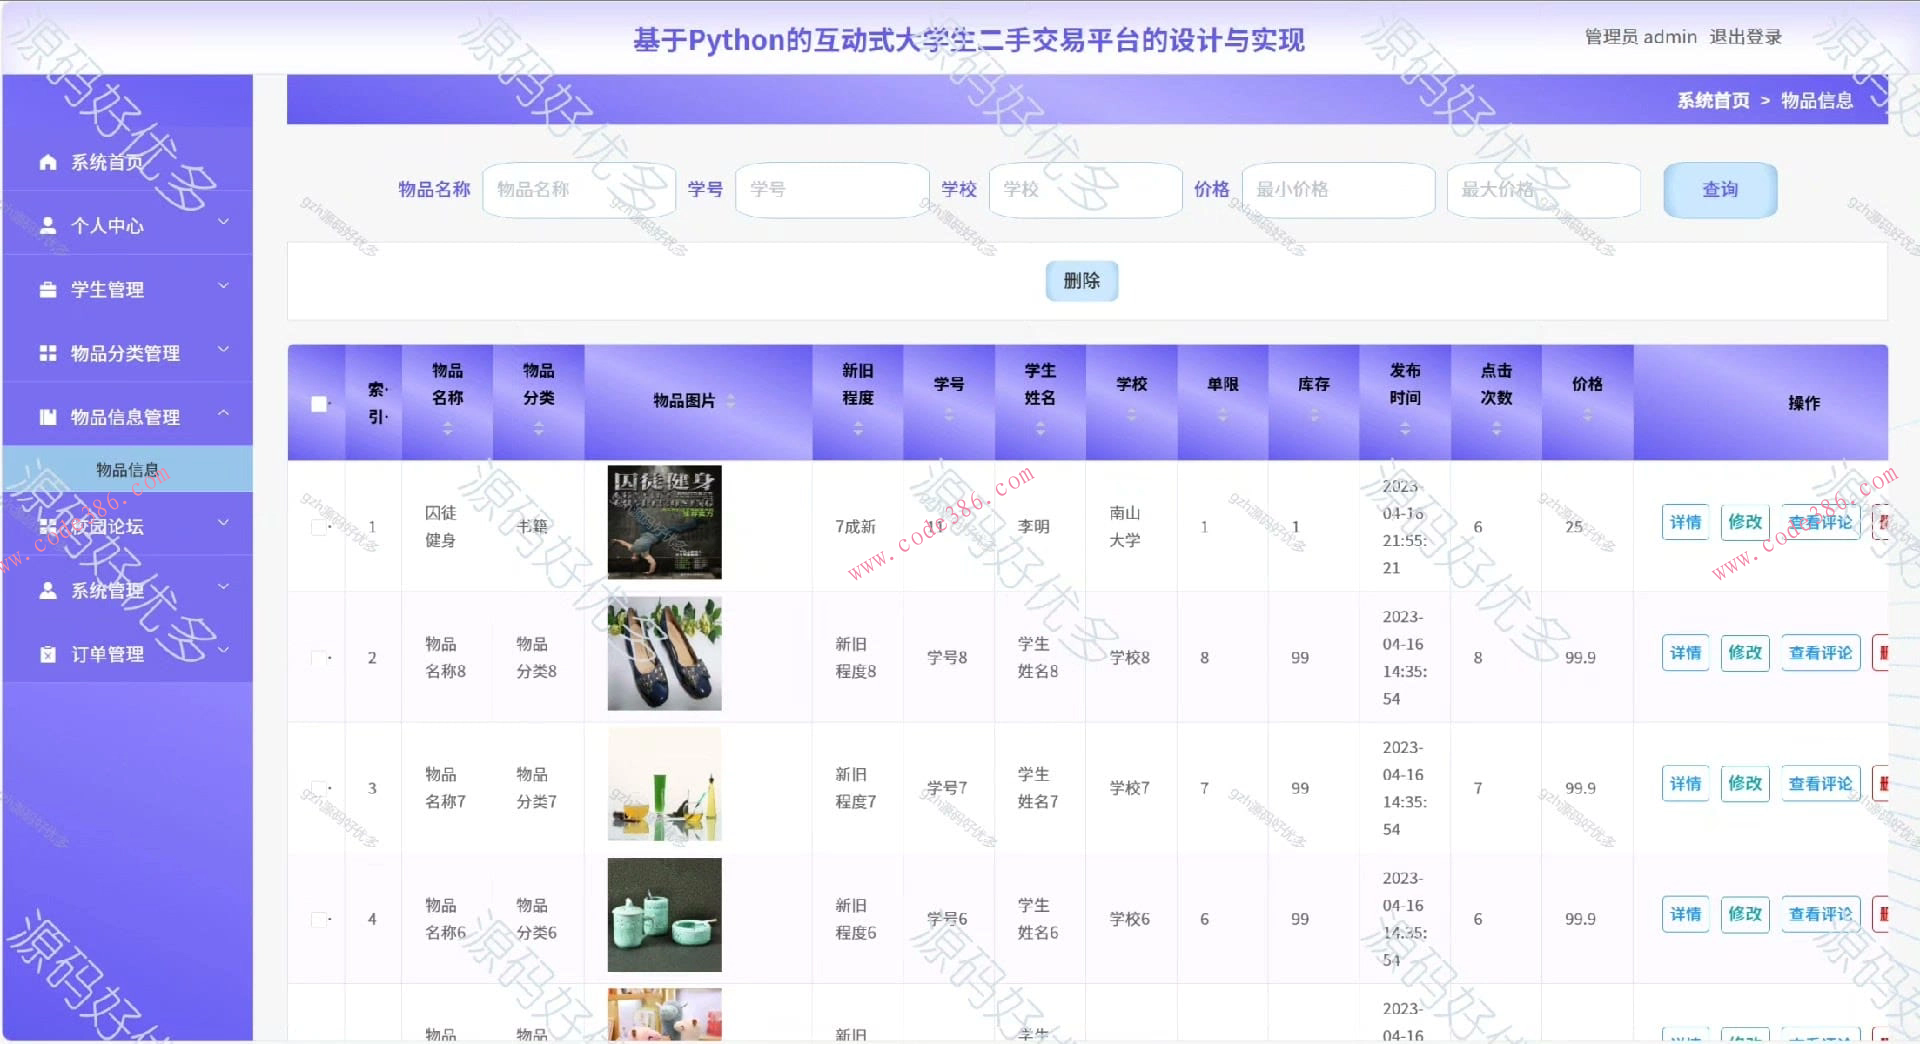This screenshot has height=1044, width=1920.
Task: Collapse the 物品信息管理 menu
Action: tap(222, 413)
